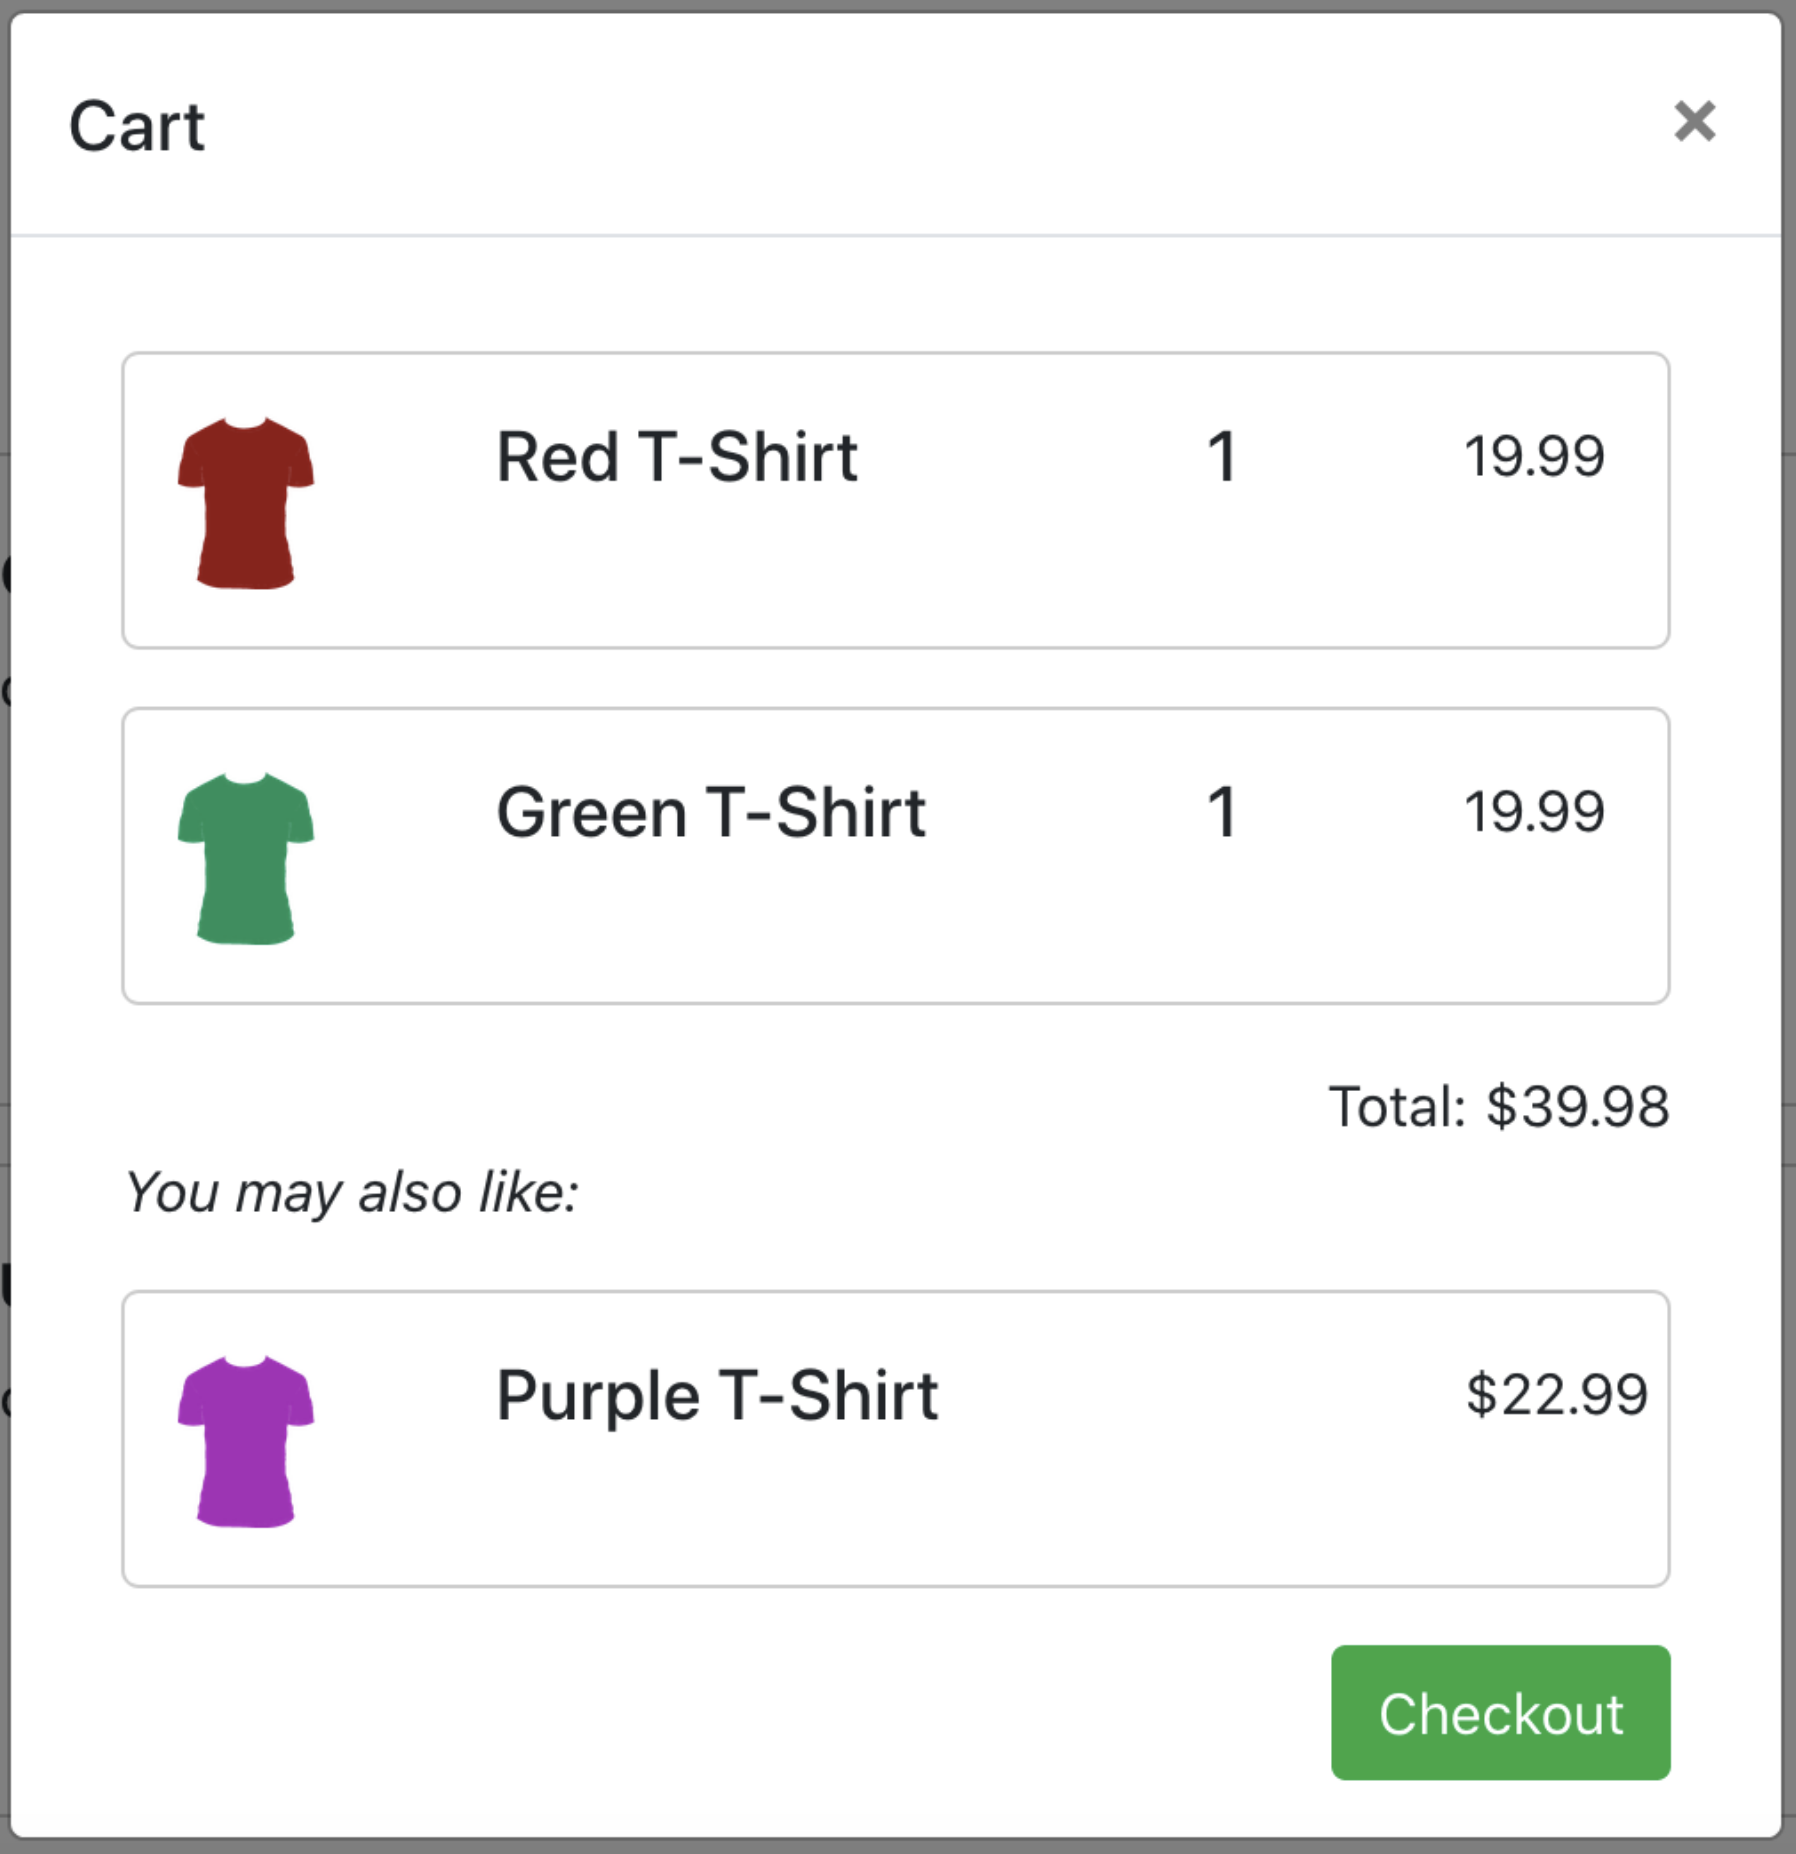This screenshot has width=1796, height=1854.
Task: Open the suggested Purple T-Shirt name
Action: (x=717, y=1395)
